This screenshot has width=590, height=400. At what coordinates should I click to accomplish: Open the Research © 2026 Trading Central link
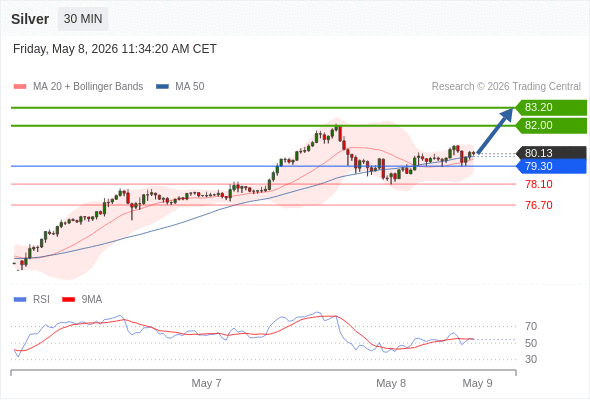tap(506, 87)
